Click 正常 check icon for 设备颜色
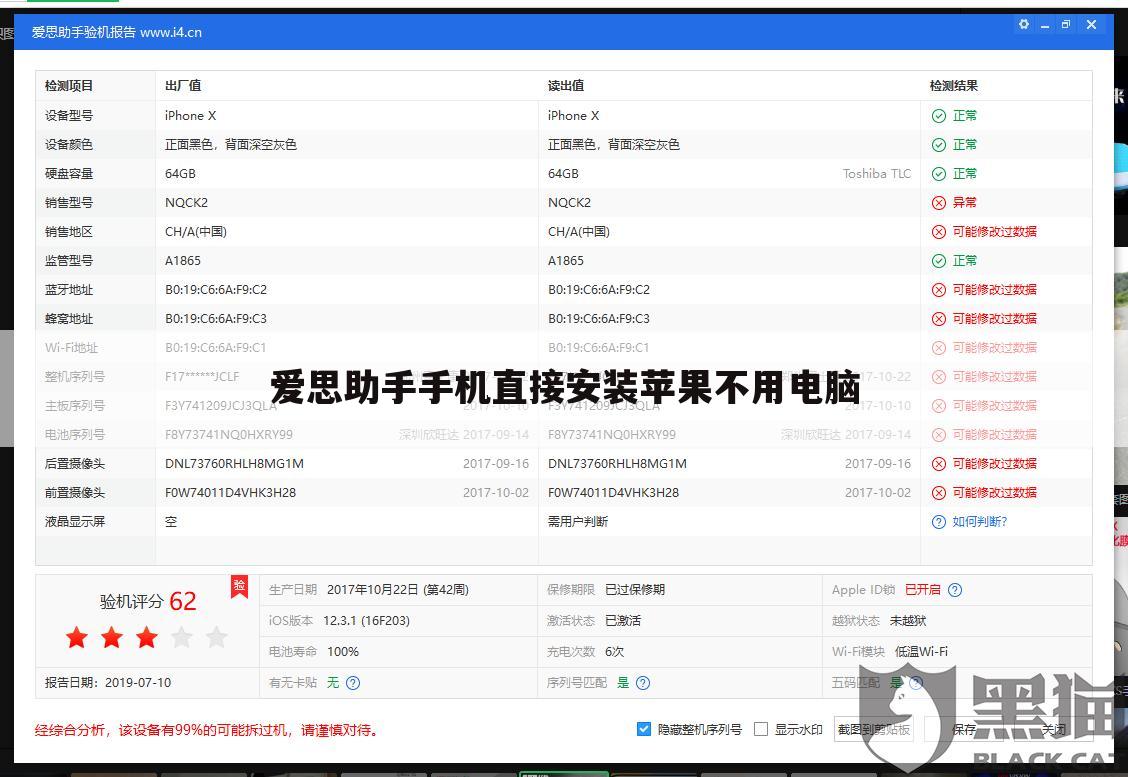 [x=939, y=145]
